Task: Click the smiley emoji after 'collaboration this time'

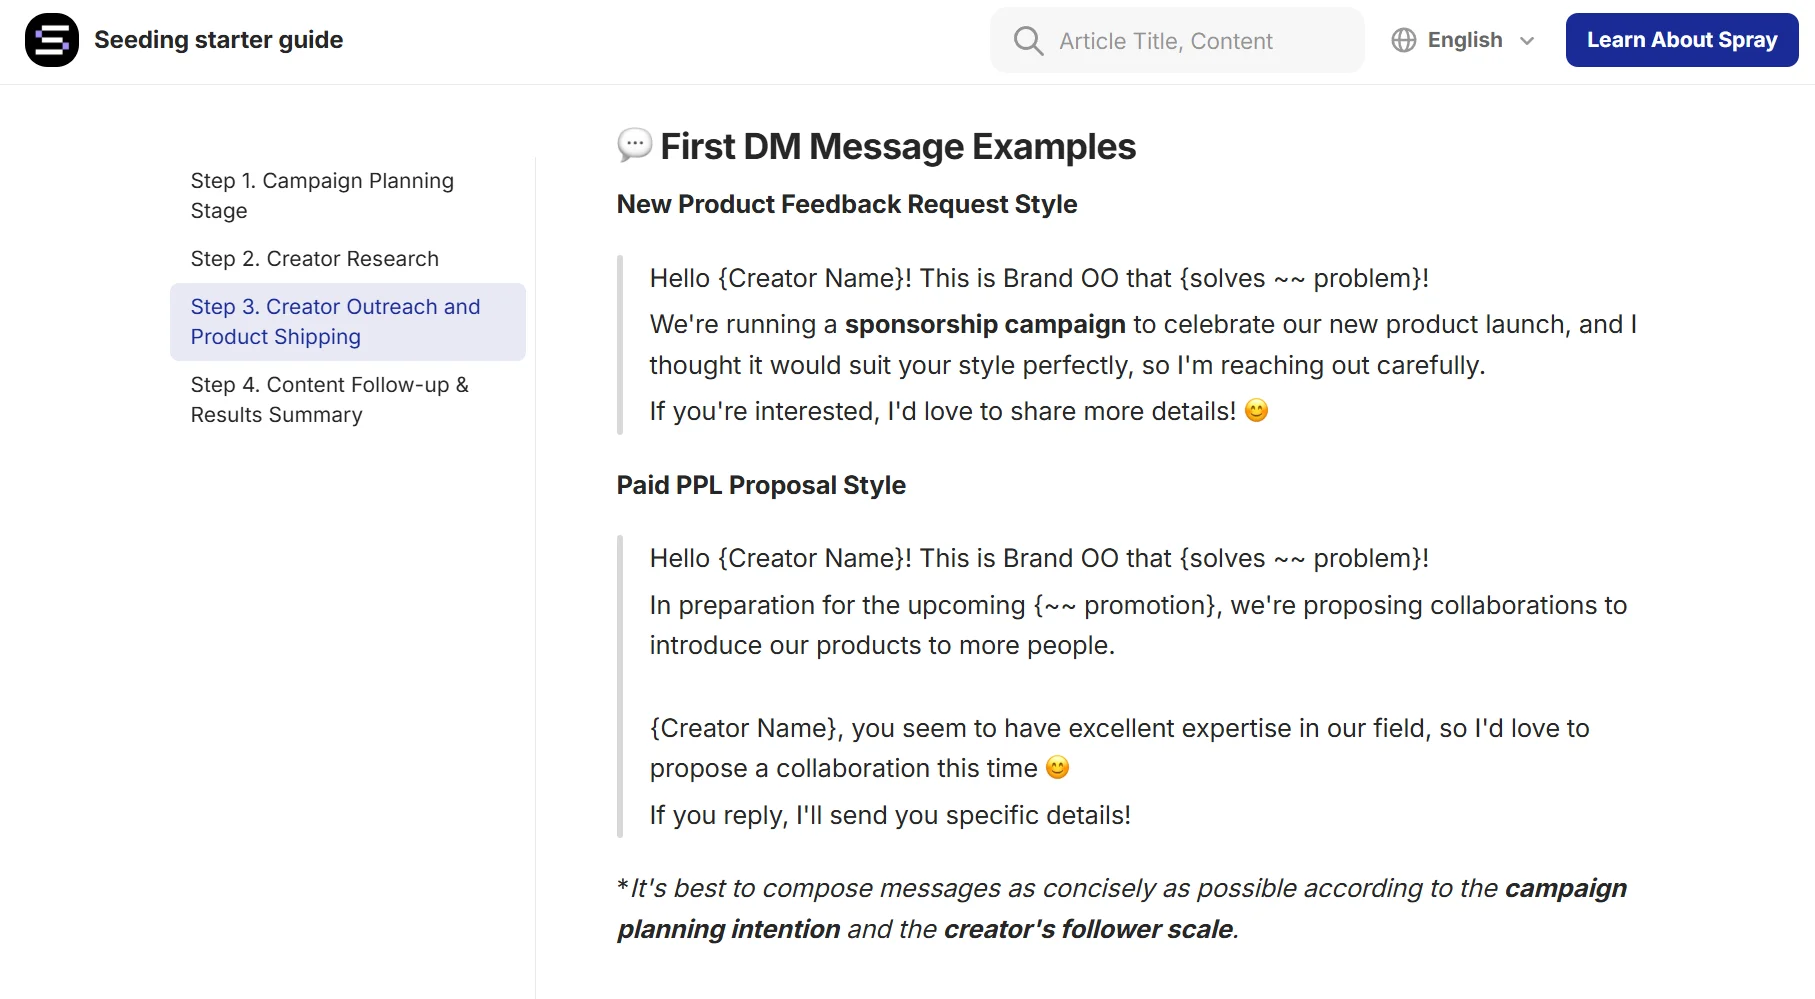Action: [x=1057, y=768]
